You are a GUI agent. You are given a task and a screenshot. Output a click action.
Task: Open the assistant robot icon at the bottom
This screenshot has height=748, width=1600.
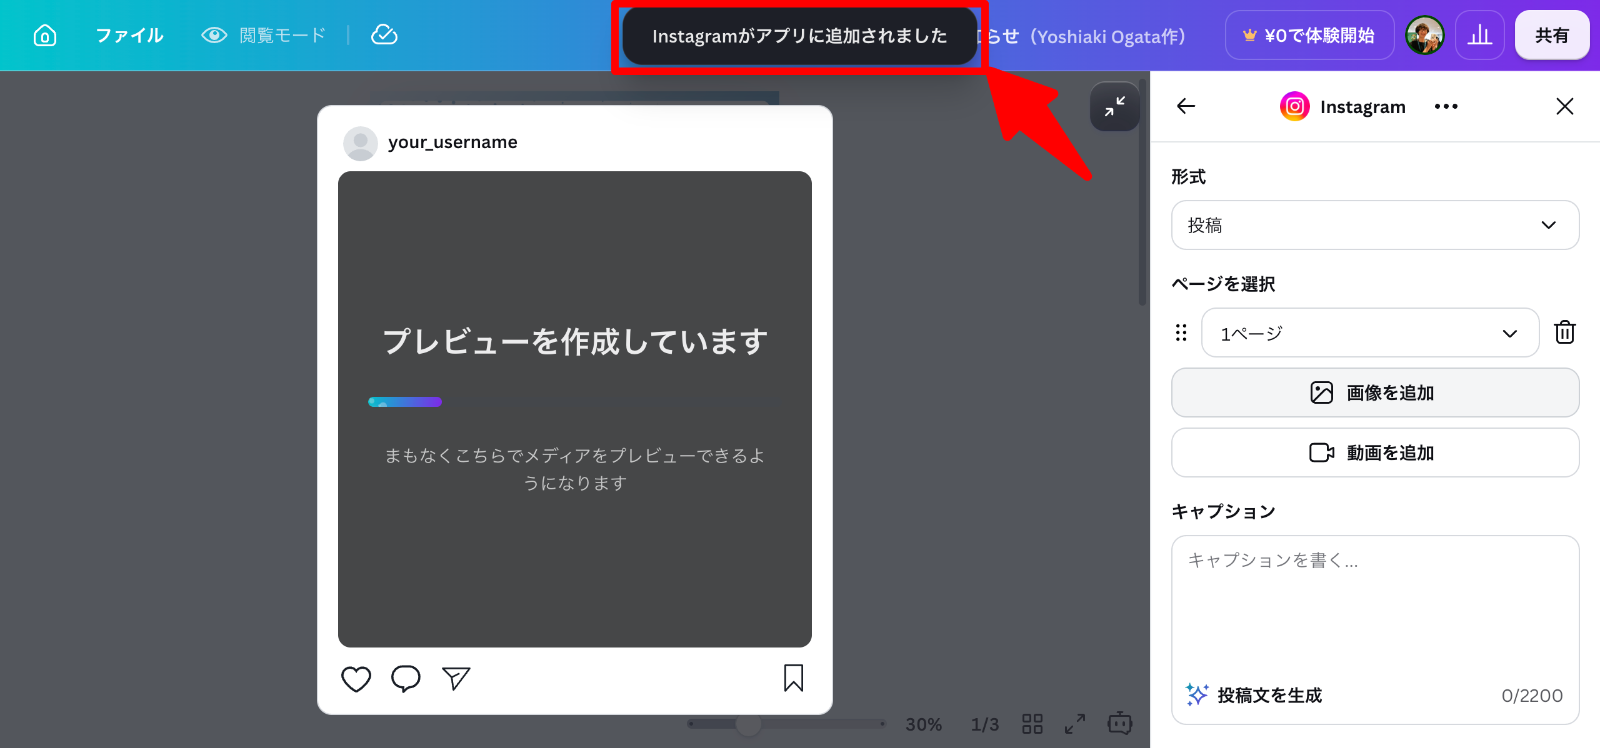click(x=1120, y=723)
